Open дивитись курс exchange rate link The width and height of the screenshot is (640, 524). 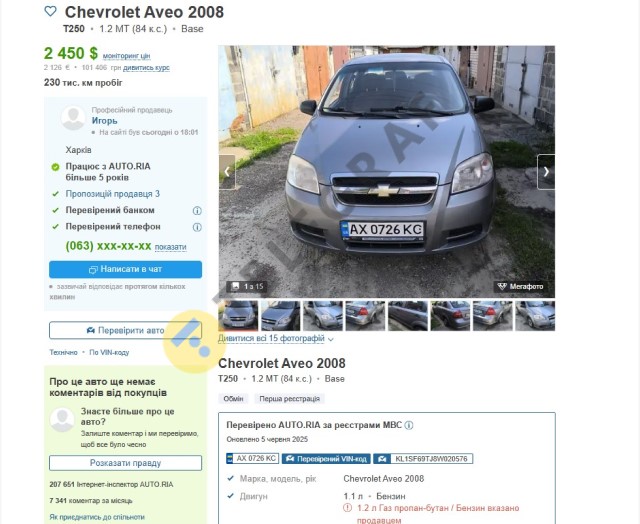click(x=146, y=68)
